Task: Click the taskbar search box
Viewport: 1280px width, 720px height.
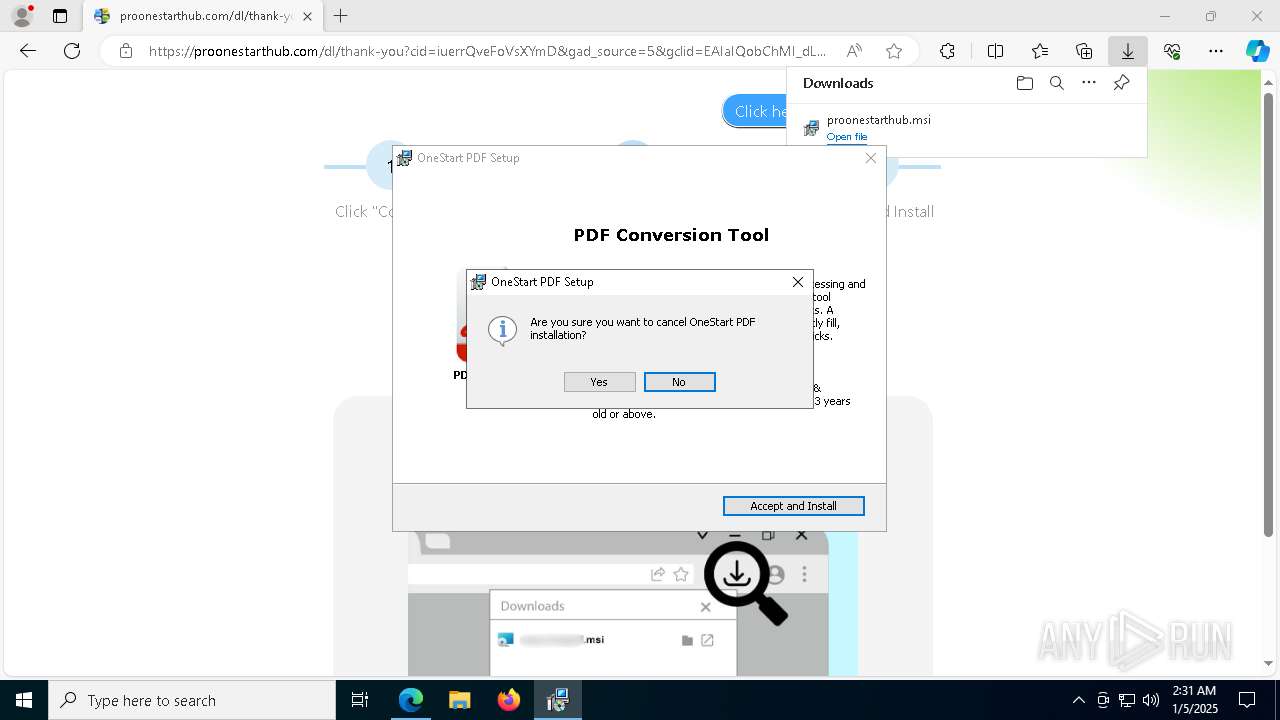Action: pyautogui.click(x=192, y=700)
